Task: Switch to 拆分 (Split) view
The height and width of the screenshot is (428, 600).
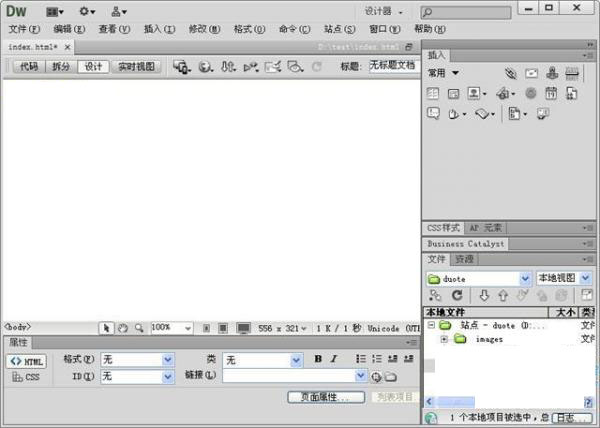Action: point(61,67)
